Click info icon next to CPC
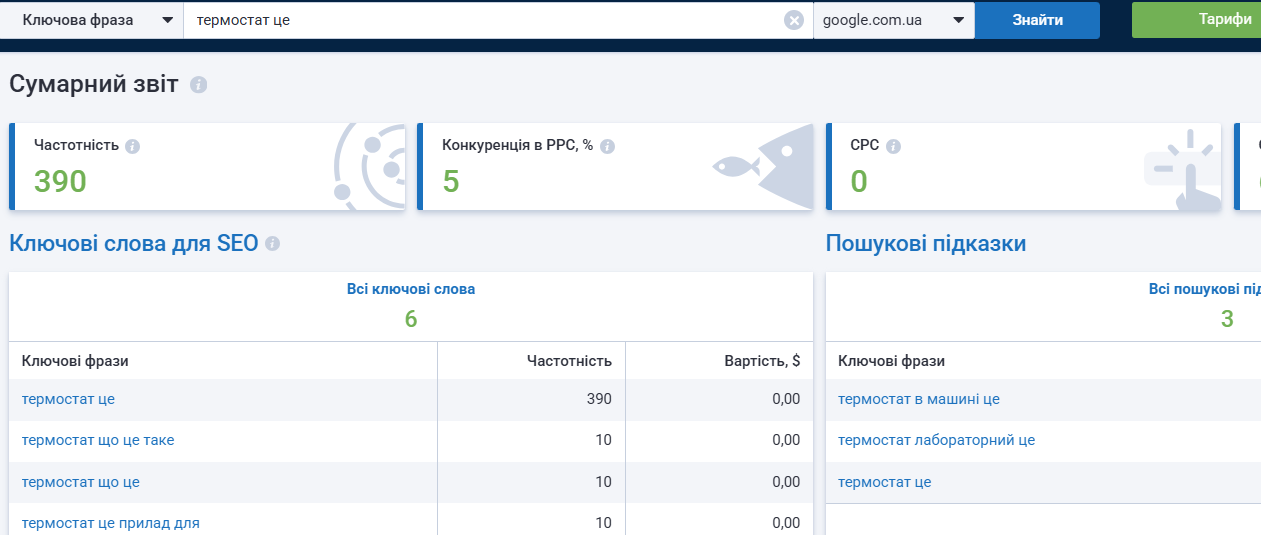Screen dimensions: 1261x535 (x=893, y=146)
